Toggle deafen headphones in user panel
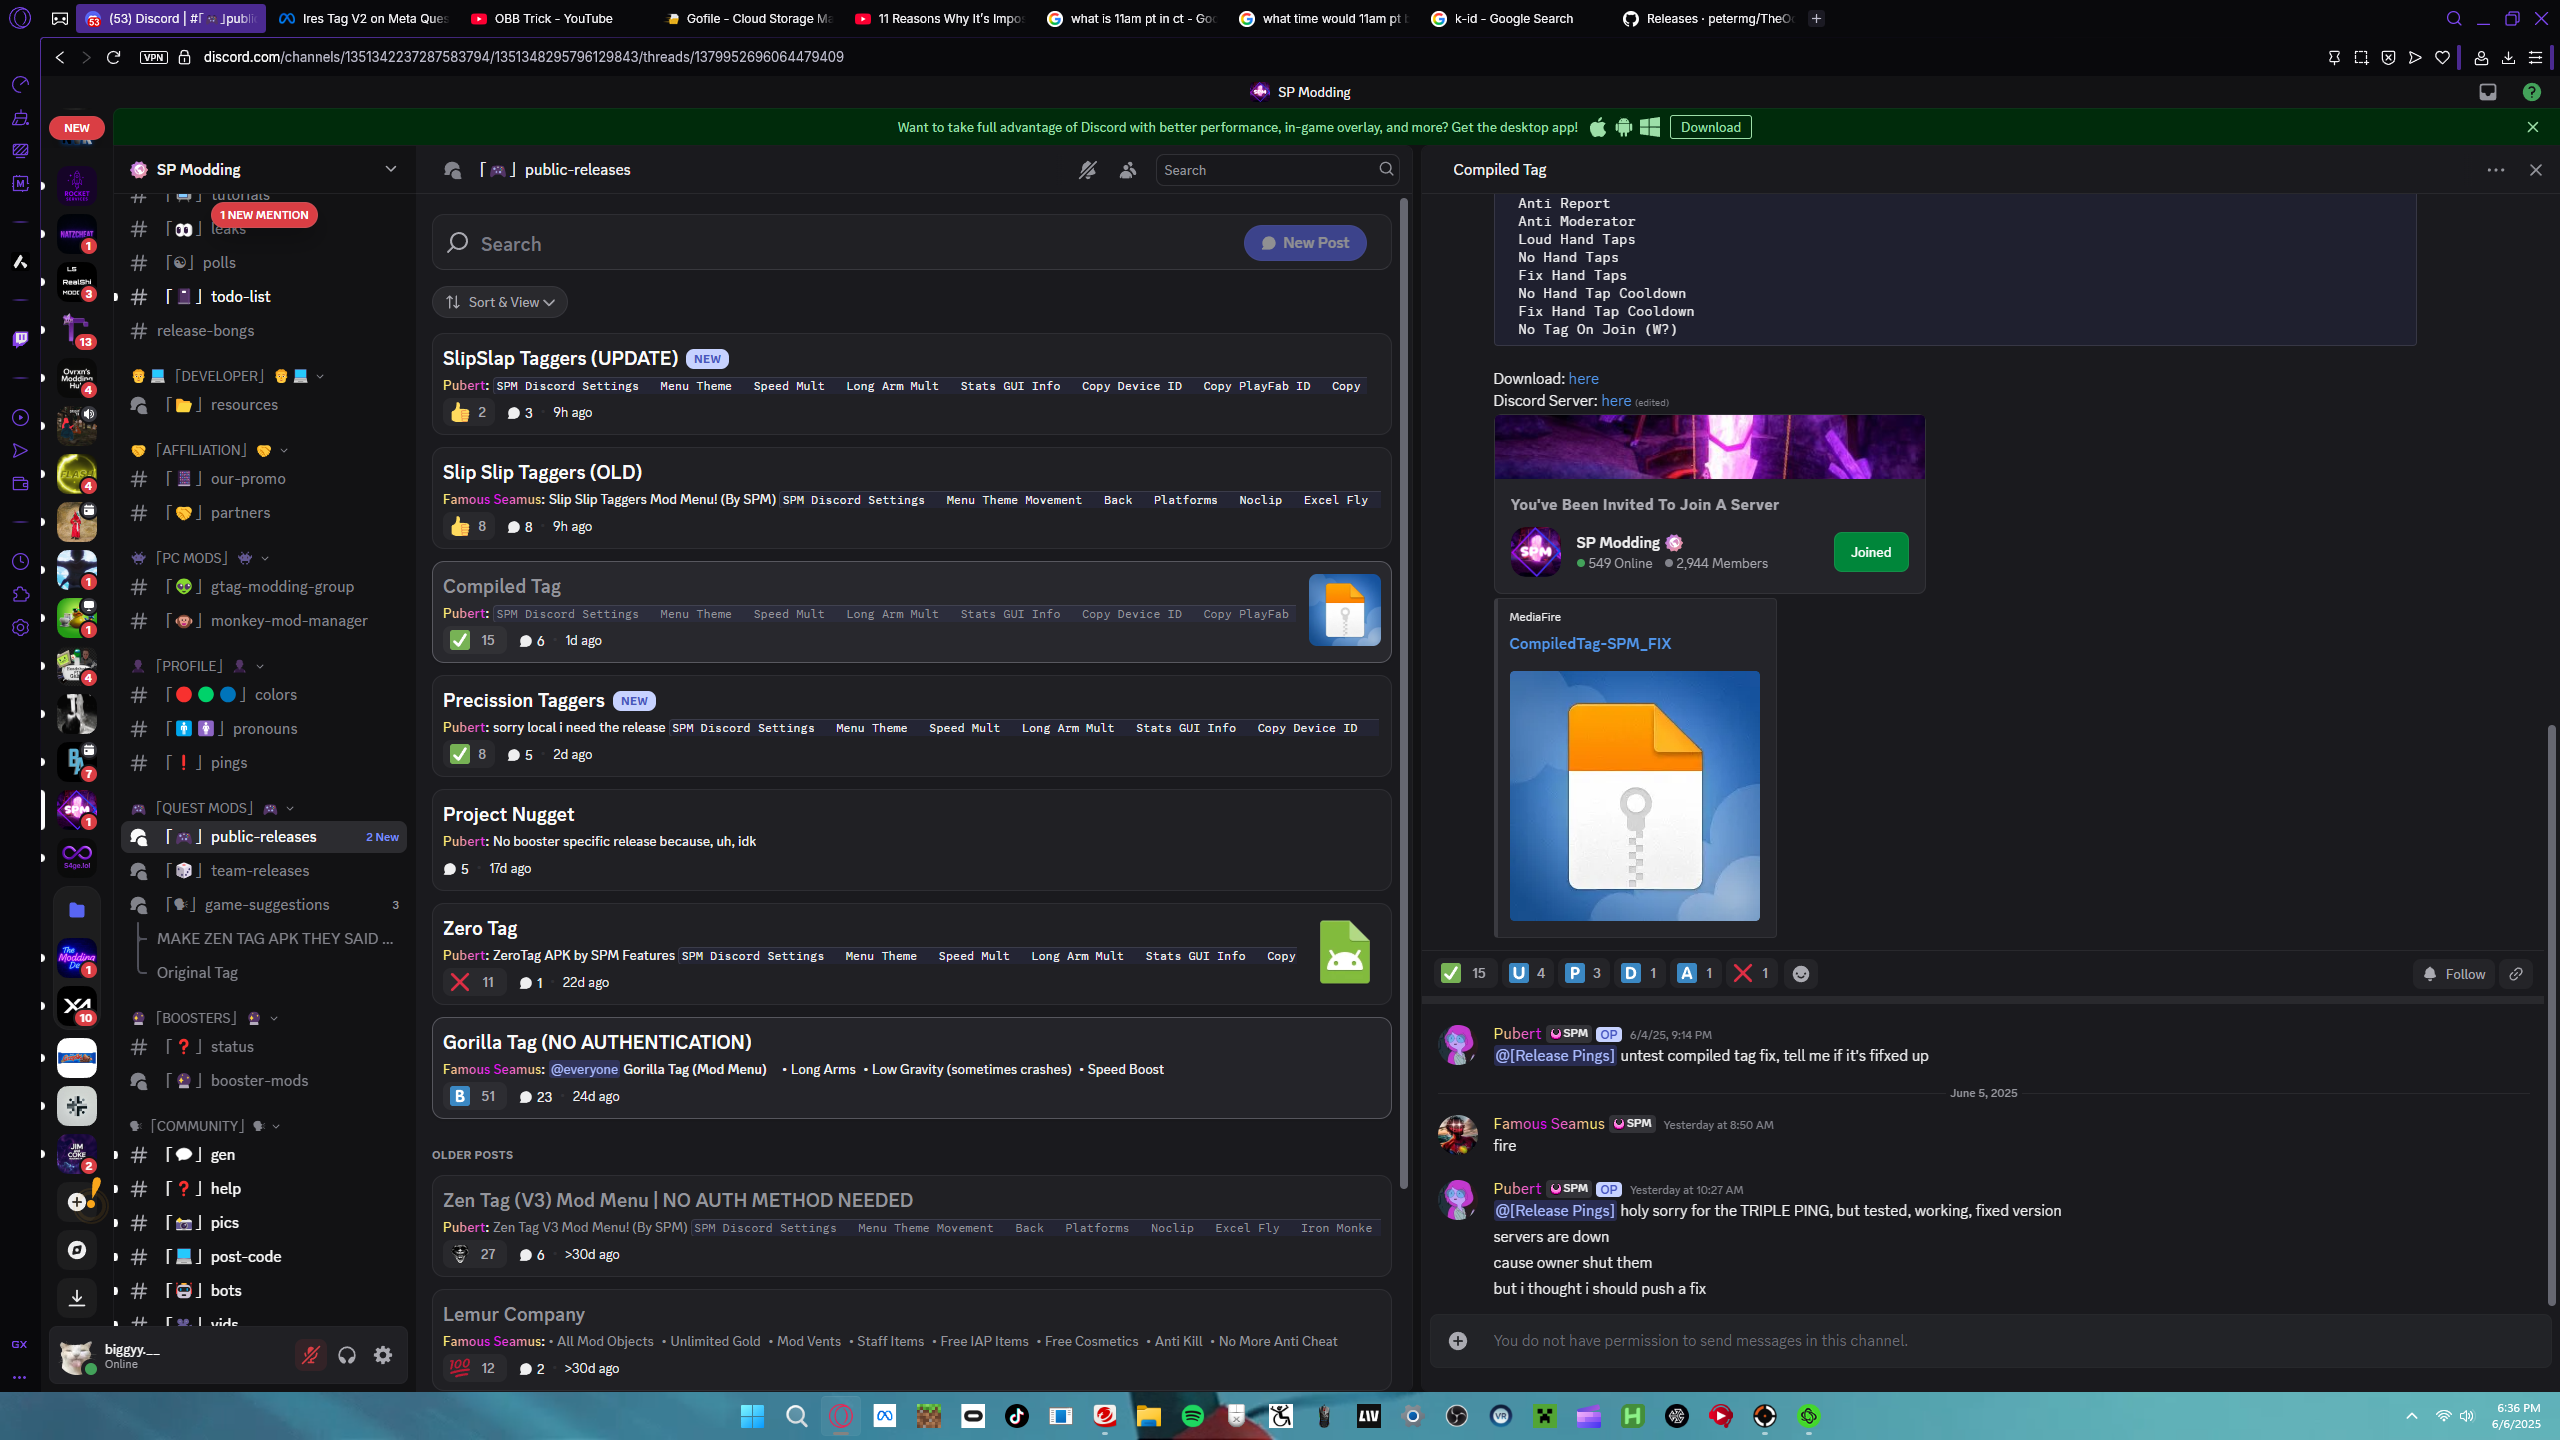The image size is (2560, 1440). click(347, 1355)
